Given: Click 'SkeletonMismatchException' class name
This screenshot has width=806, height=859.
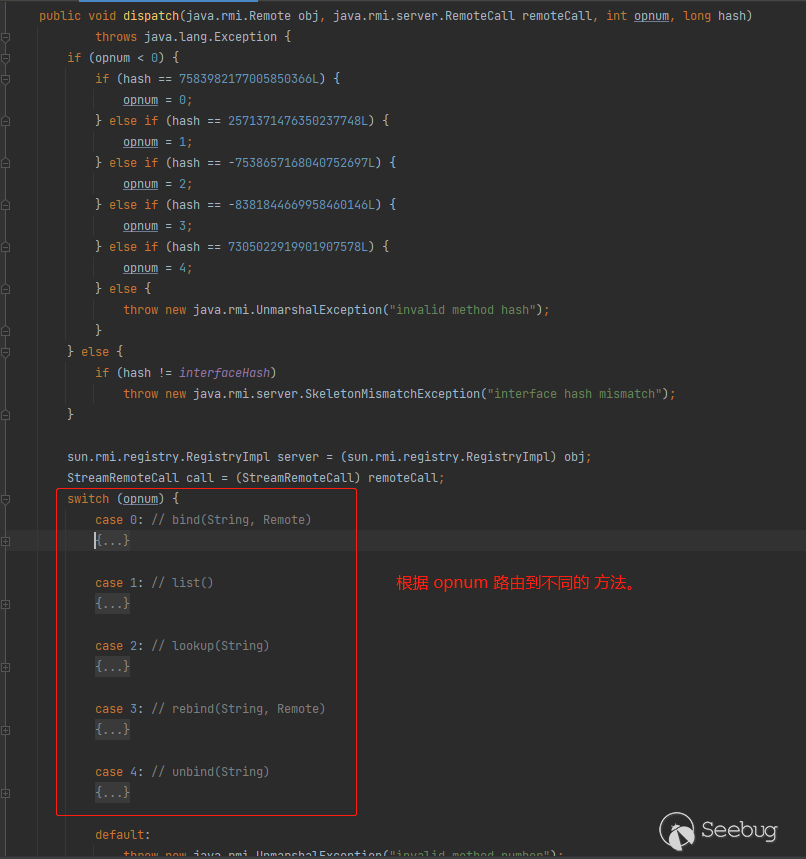Looking at the screenshot, I should (x=392, y=394).
